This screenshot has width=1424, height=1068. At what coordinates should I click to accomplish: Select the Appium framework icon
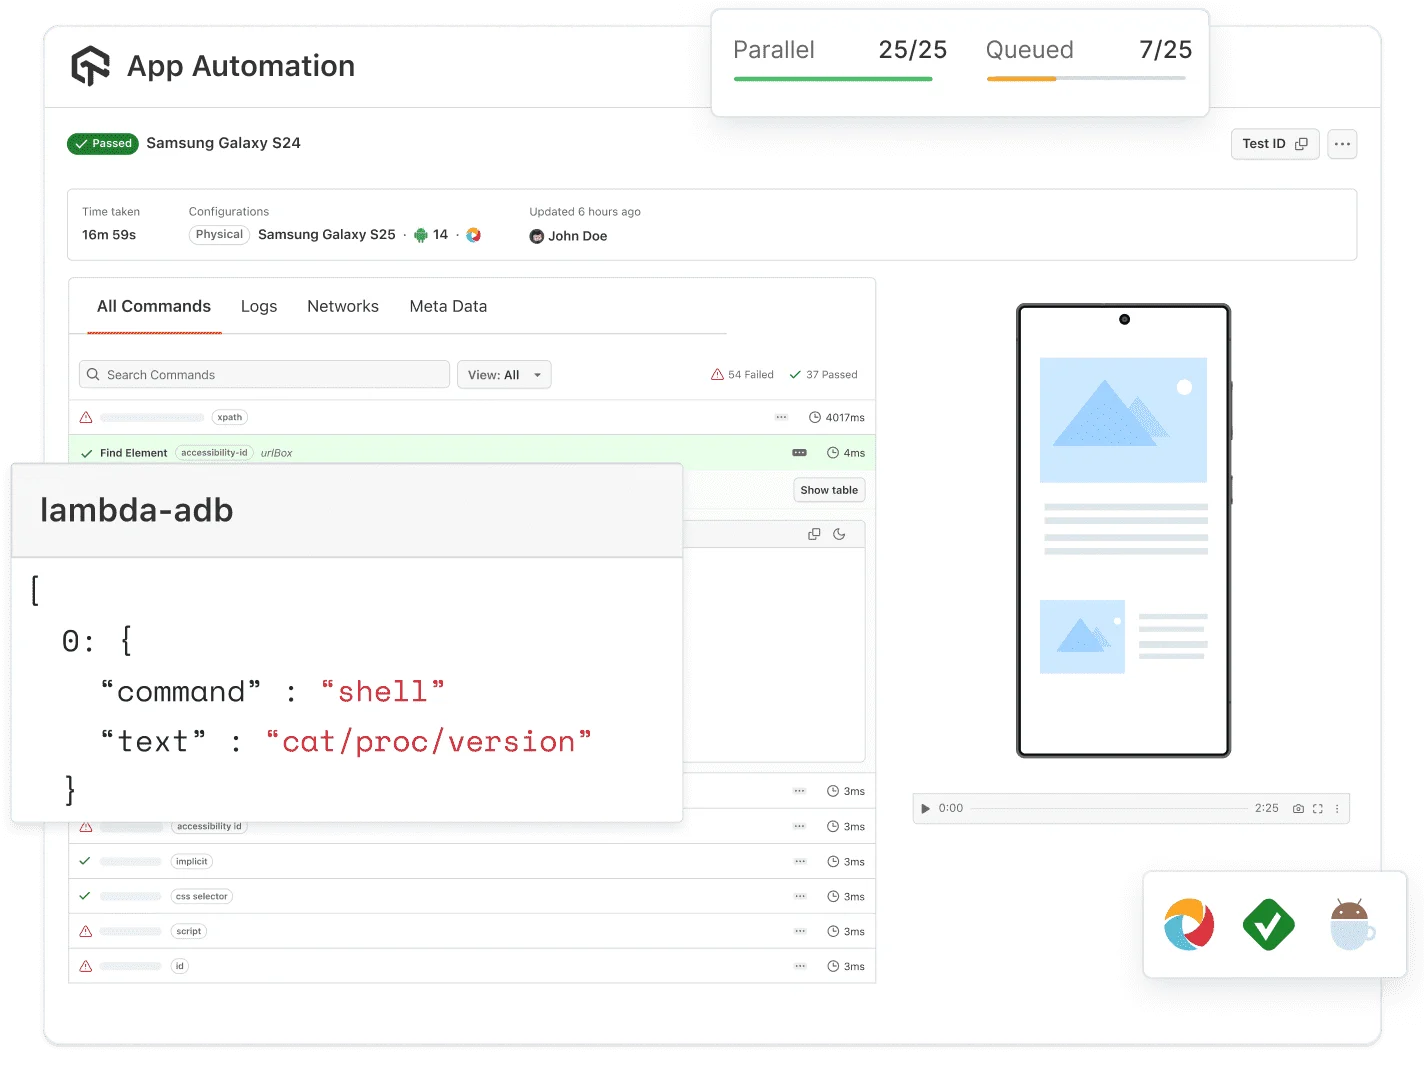tap(1188, 925)
